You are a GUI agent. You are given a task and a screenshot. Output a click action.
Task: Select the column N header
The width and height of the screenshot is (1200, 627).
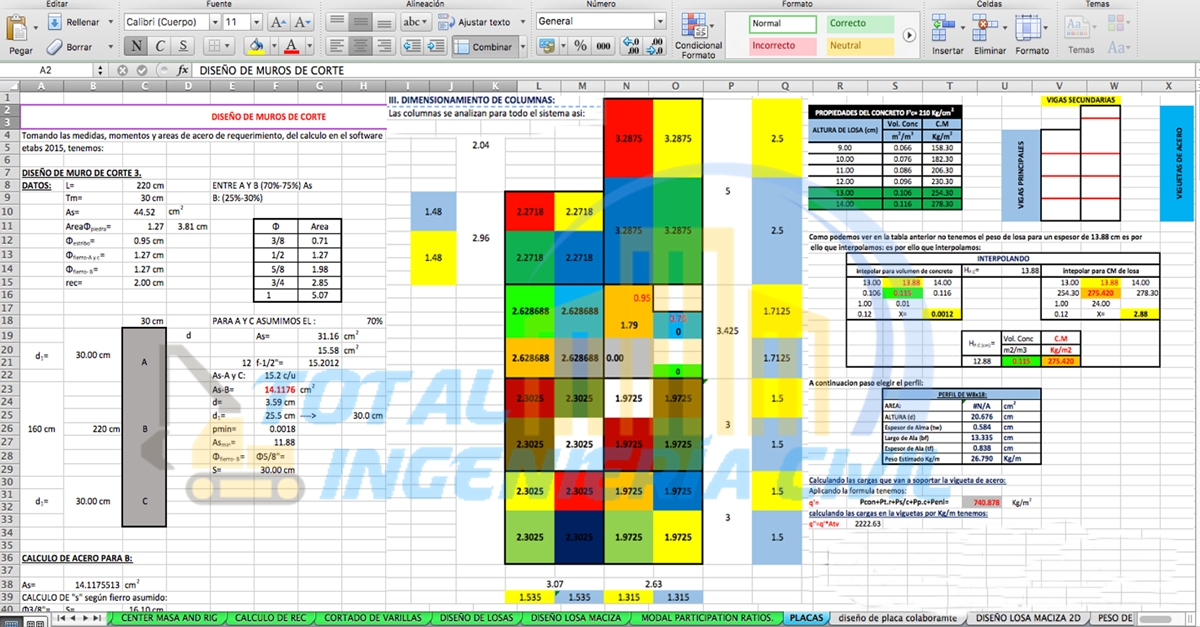[x=627, y=87]
